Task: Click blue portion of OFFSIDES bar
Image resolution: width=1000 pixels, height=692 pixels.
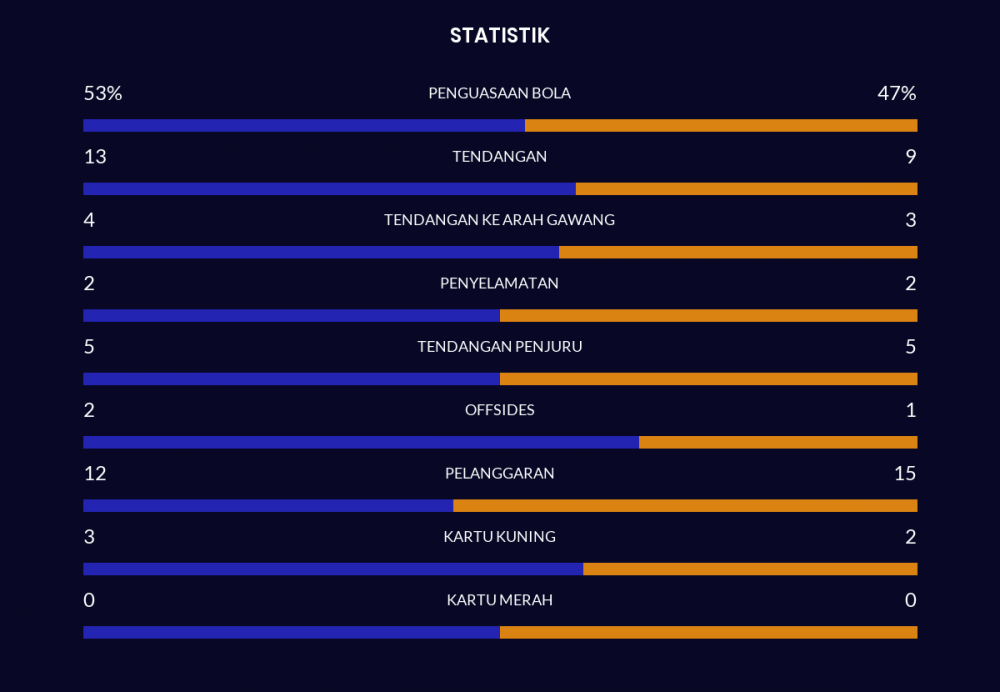Action: [x=360, y=442]
